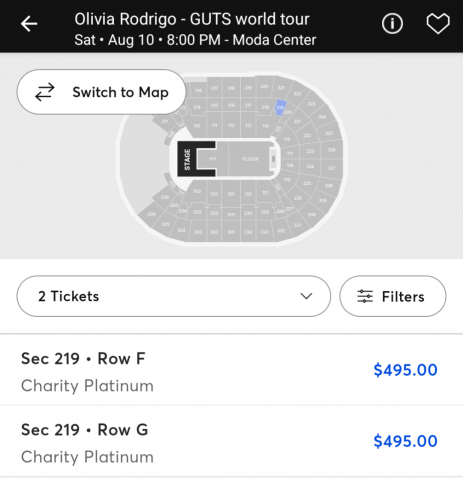Select the PIT area on the seat map

tap(213, 159)
